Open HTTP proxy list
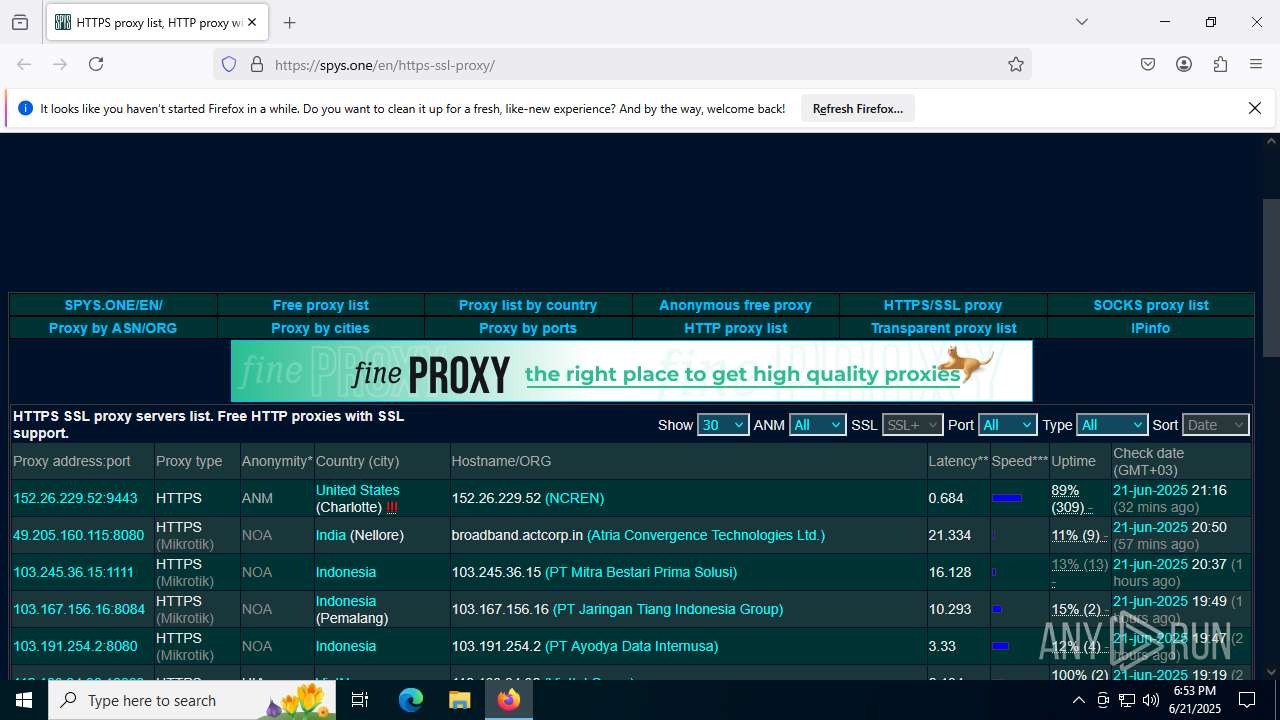The height and width of the screenshot is (720, 1280). coord(735,328)
